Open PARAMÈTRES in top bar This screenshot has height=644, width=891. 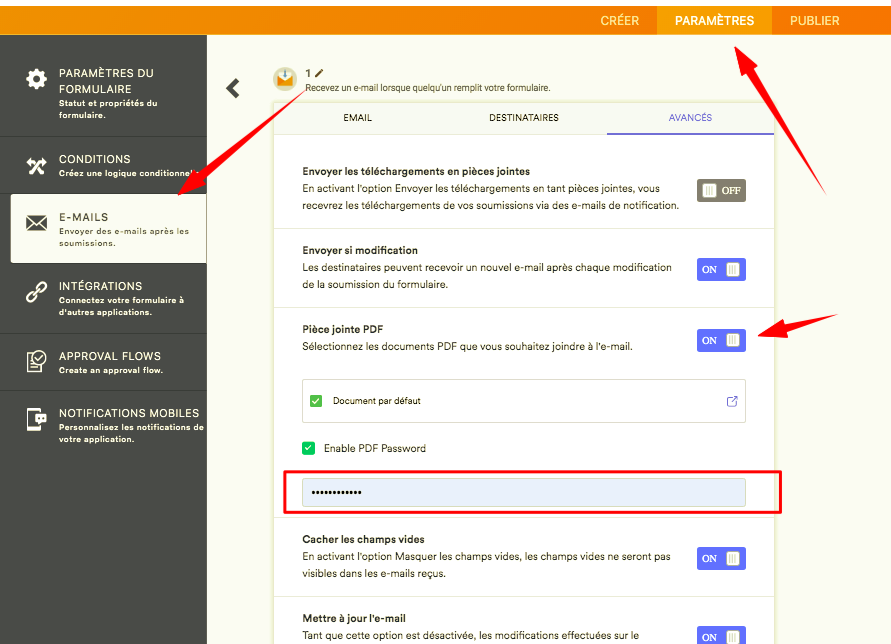point(714,21)
